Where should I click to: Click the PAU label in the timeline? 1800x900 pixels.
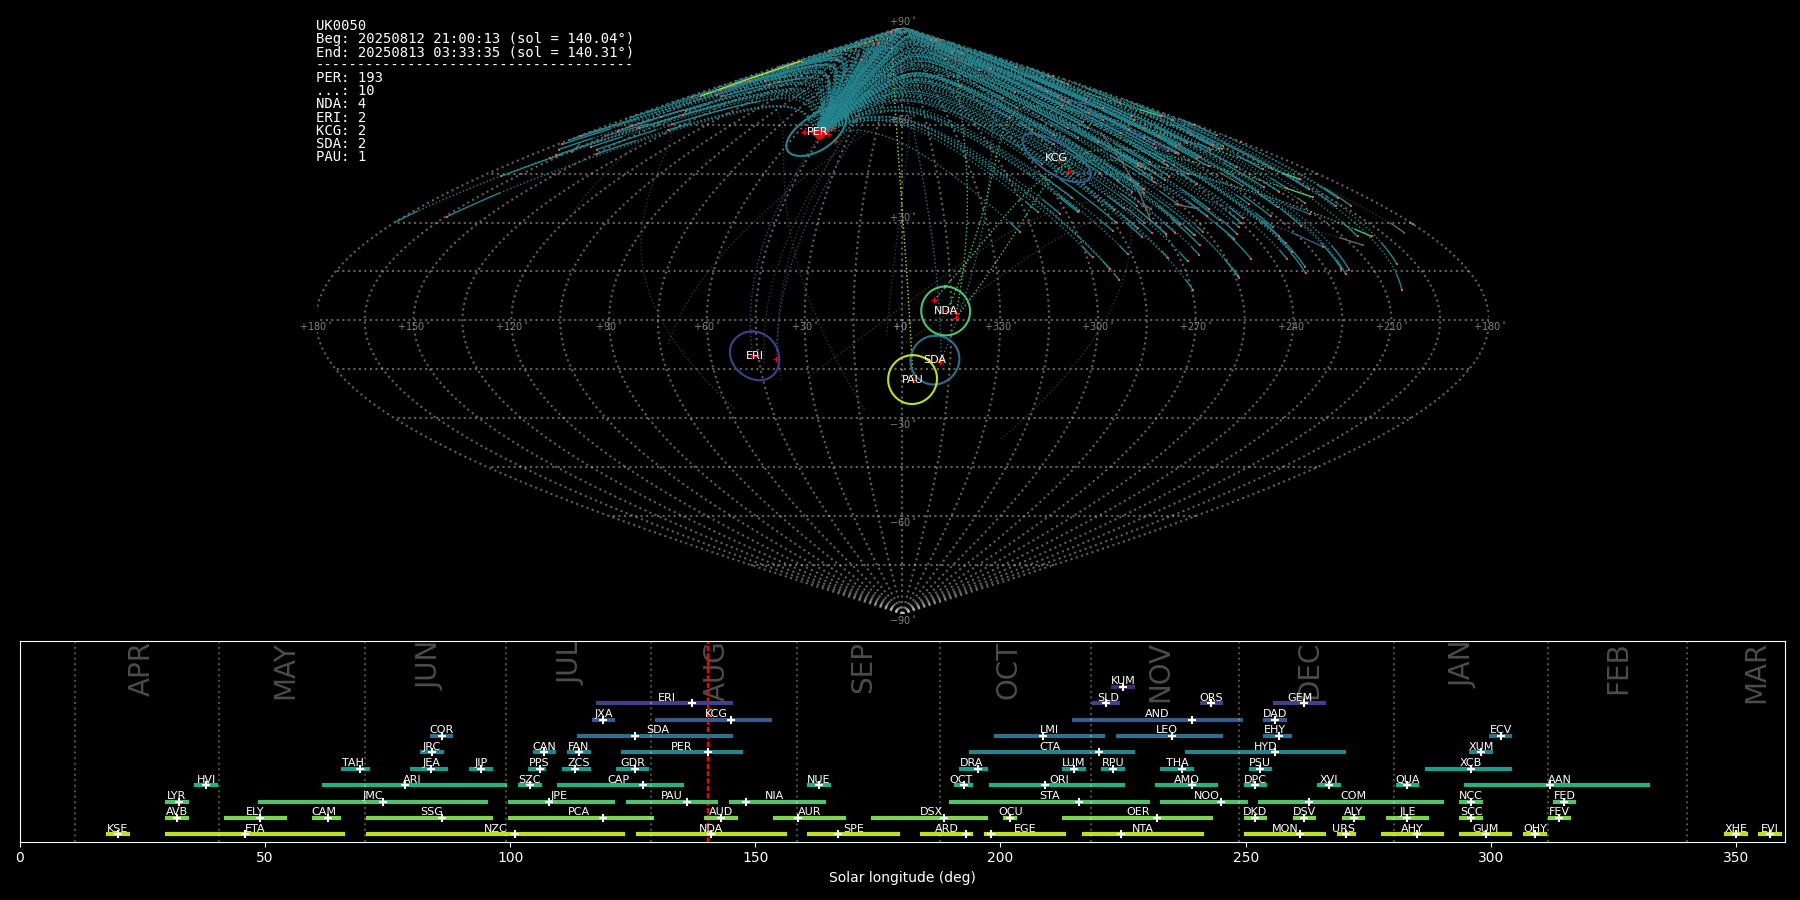tap(671, 796)
